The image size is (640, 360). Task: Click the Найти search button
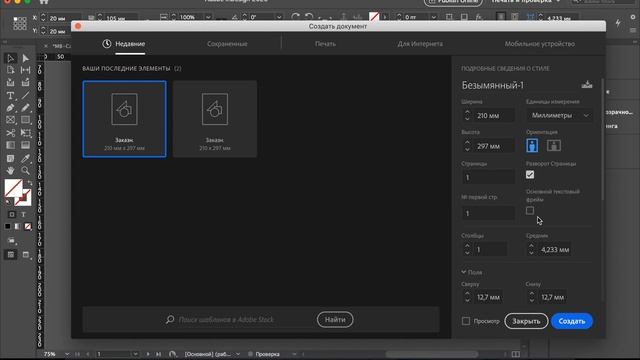click(x=335, y=320)
